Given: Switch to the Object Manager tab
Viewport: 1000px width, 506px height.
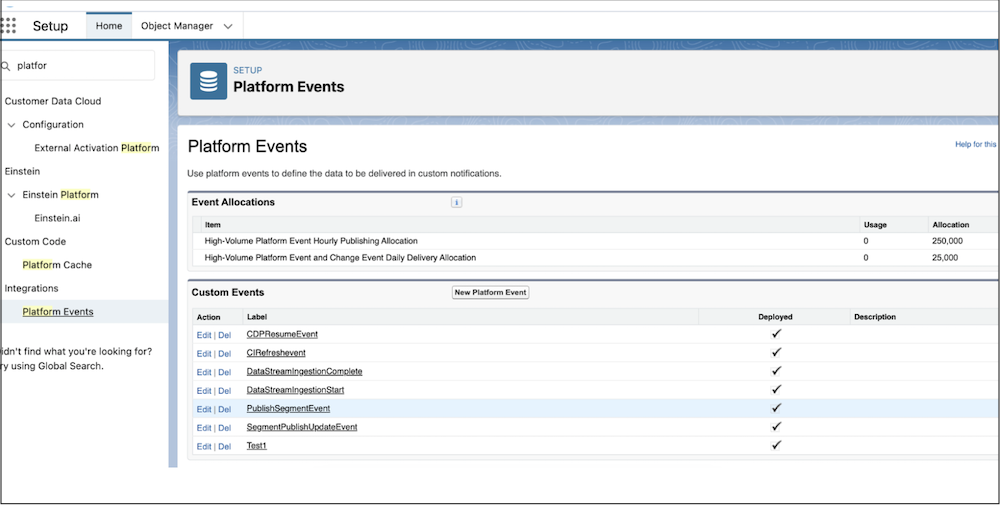Looking at the screenshot, I should coord(177,26).
